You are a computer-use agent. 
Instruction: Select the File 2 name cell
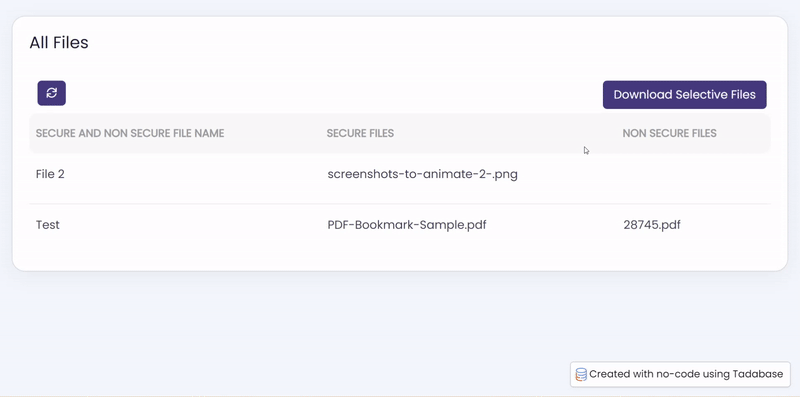pyautogui.click(x=50, y=174)
